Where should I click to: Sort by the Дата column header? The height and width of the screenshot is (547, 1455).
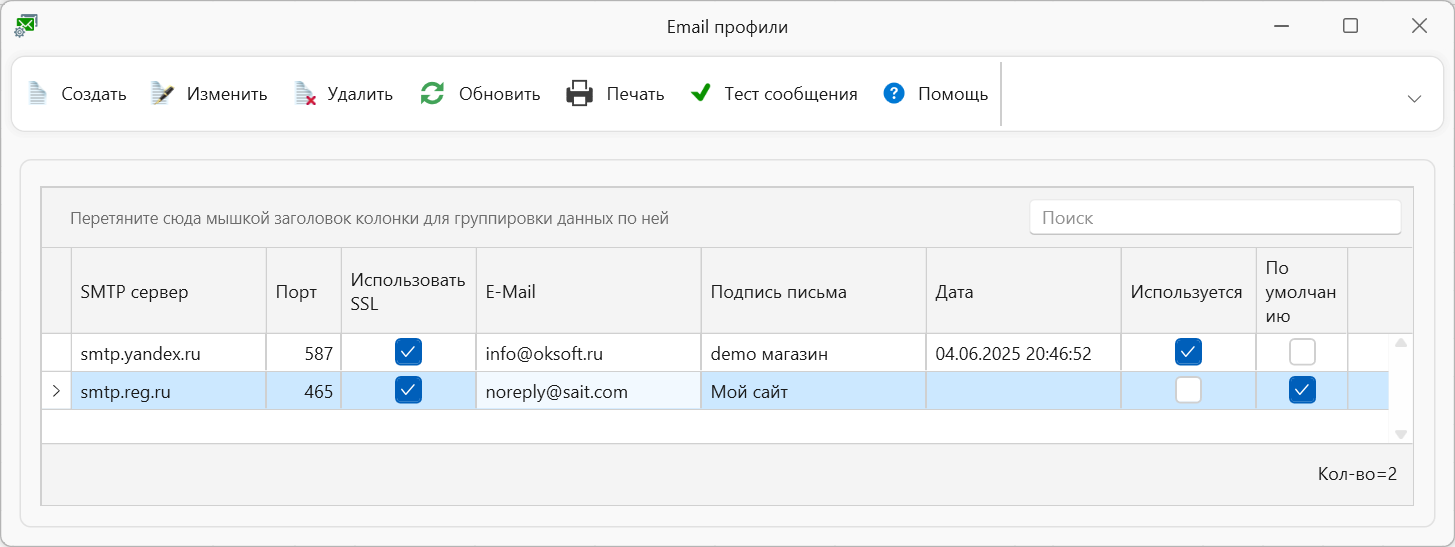(1023, 291)
